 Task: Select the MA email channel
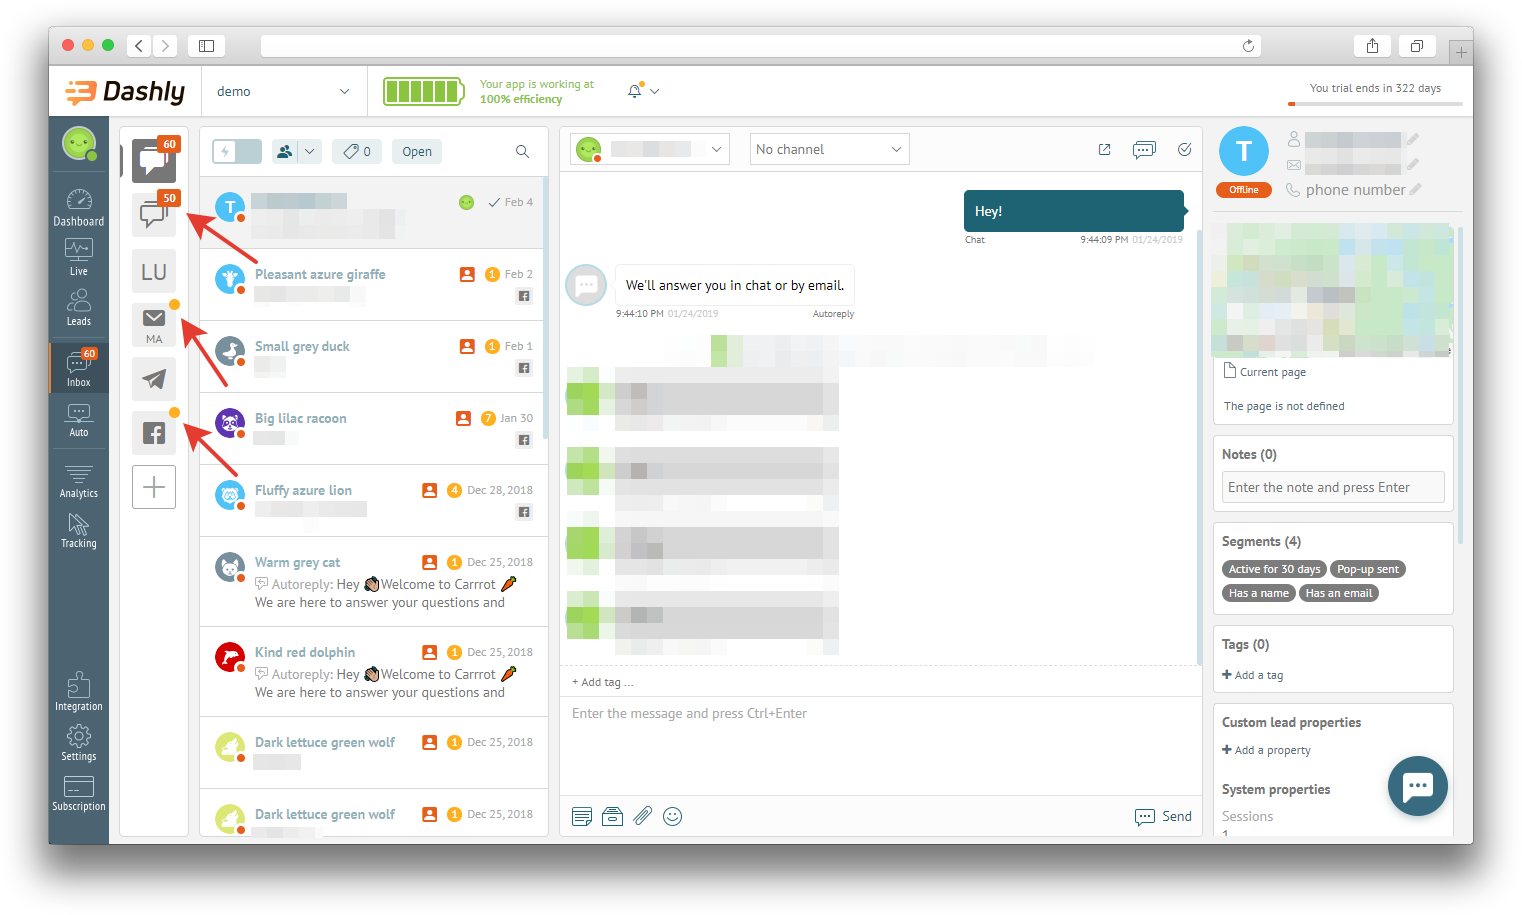pos(154,325)
